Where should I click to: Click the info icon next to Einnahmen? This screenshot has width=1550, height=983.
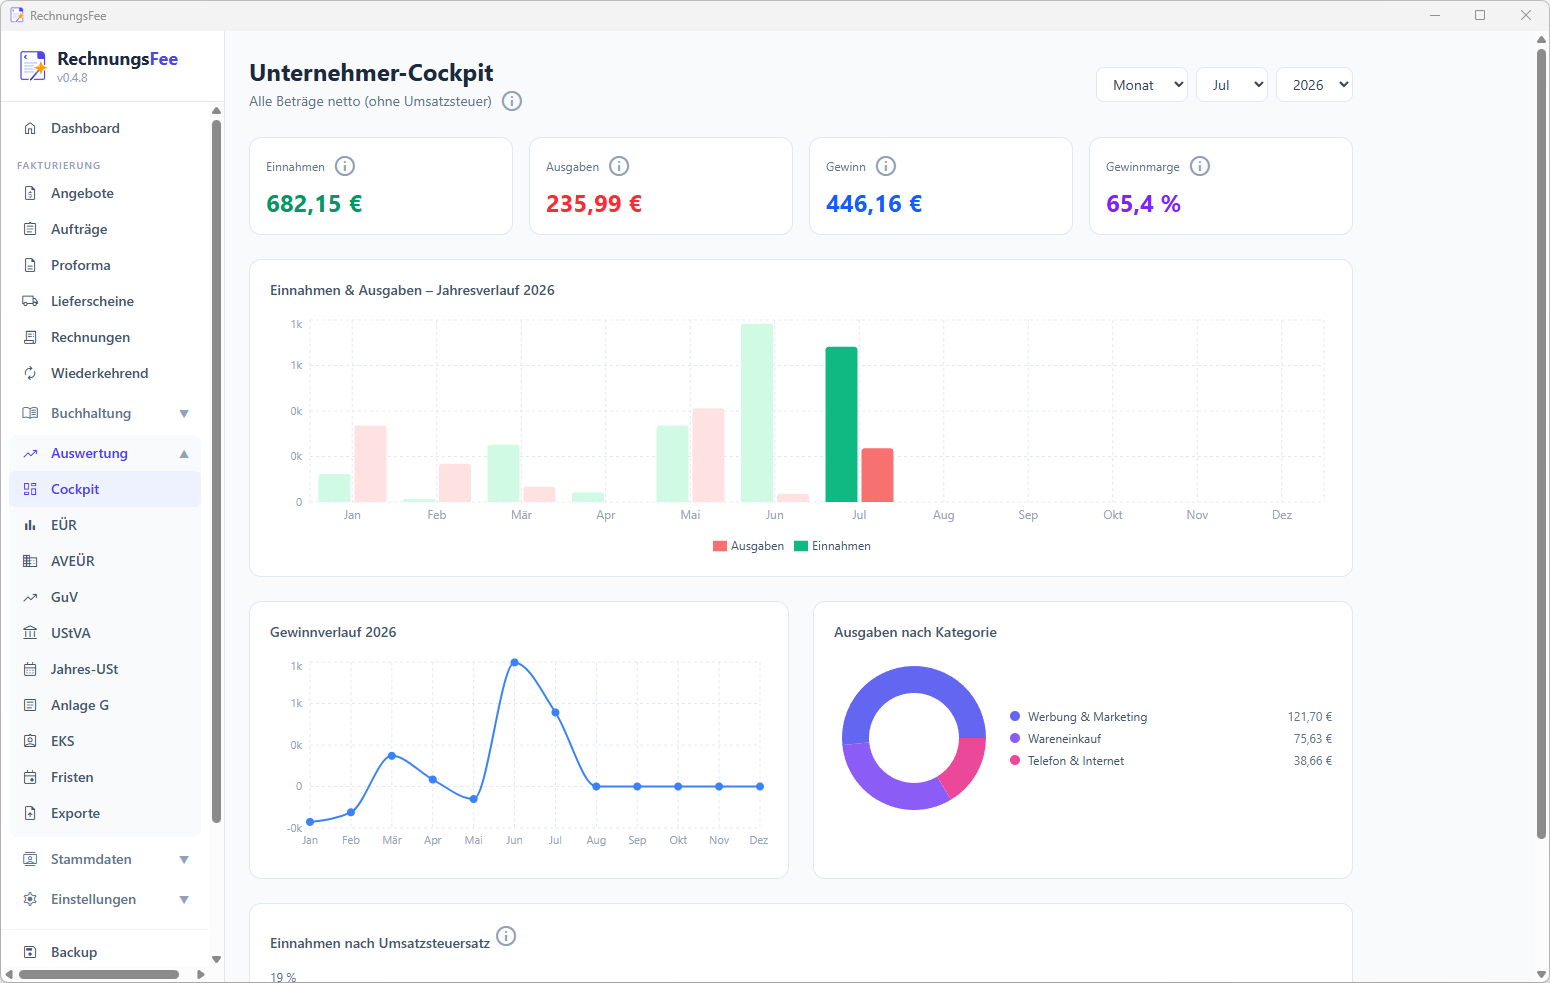[345, 166]
